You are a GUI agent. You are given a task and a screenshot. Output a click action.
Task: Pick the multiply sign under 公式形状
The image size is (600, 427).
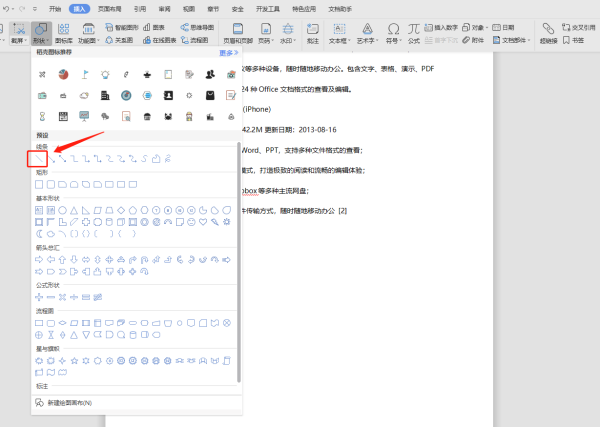[x=62, y=297]
